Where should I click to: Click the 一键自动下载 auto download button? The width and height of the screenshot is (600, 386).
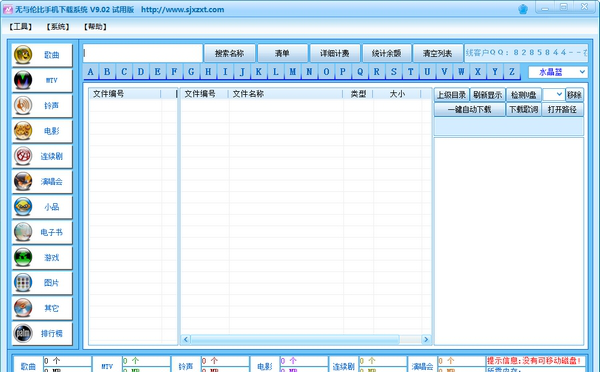pos(469,109)
